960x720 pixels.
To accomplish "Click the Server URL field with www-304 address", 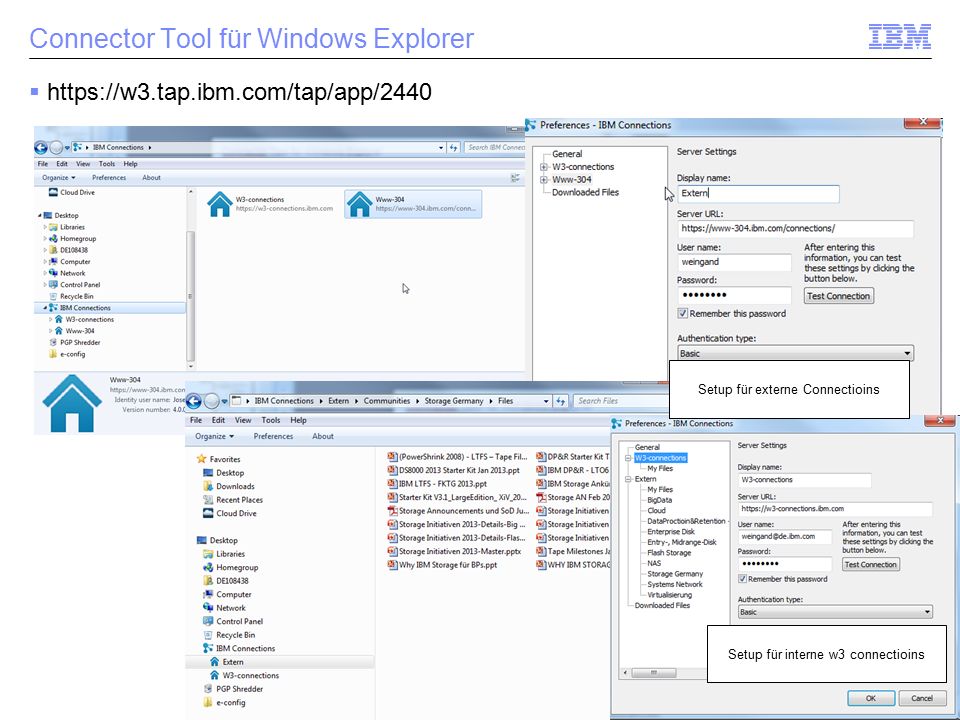I will click(795, 228).
